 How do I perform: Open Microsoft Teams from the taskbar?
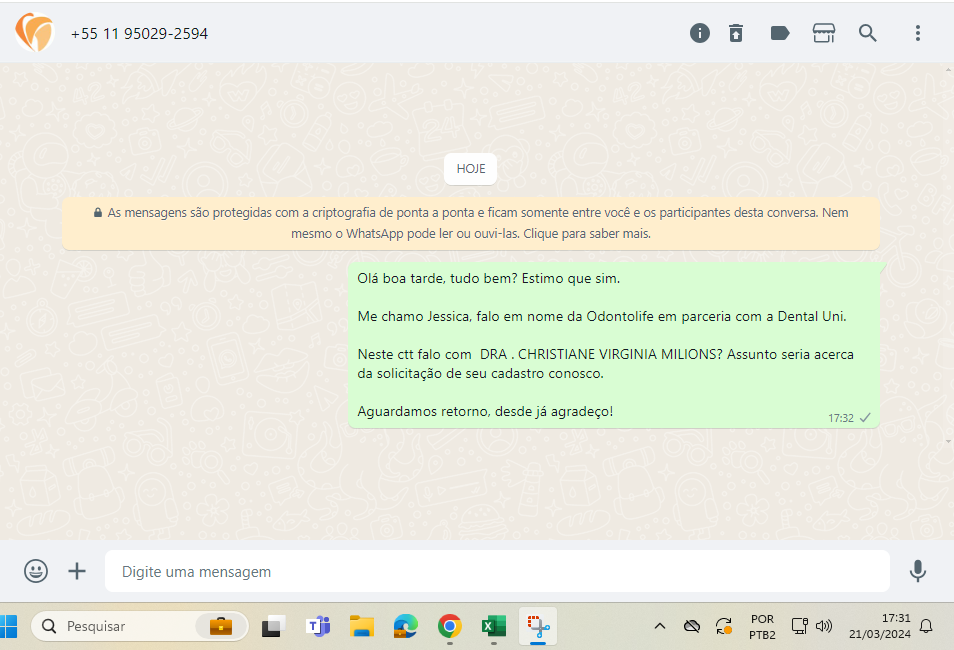318,626
